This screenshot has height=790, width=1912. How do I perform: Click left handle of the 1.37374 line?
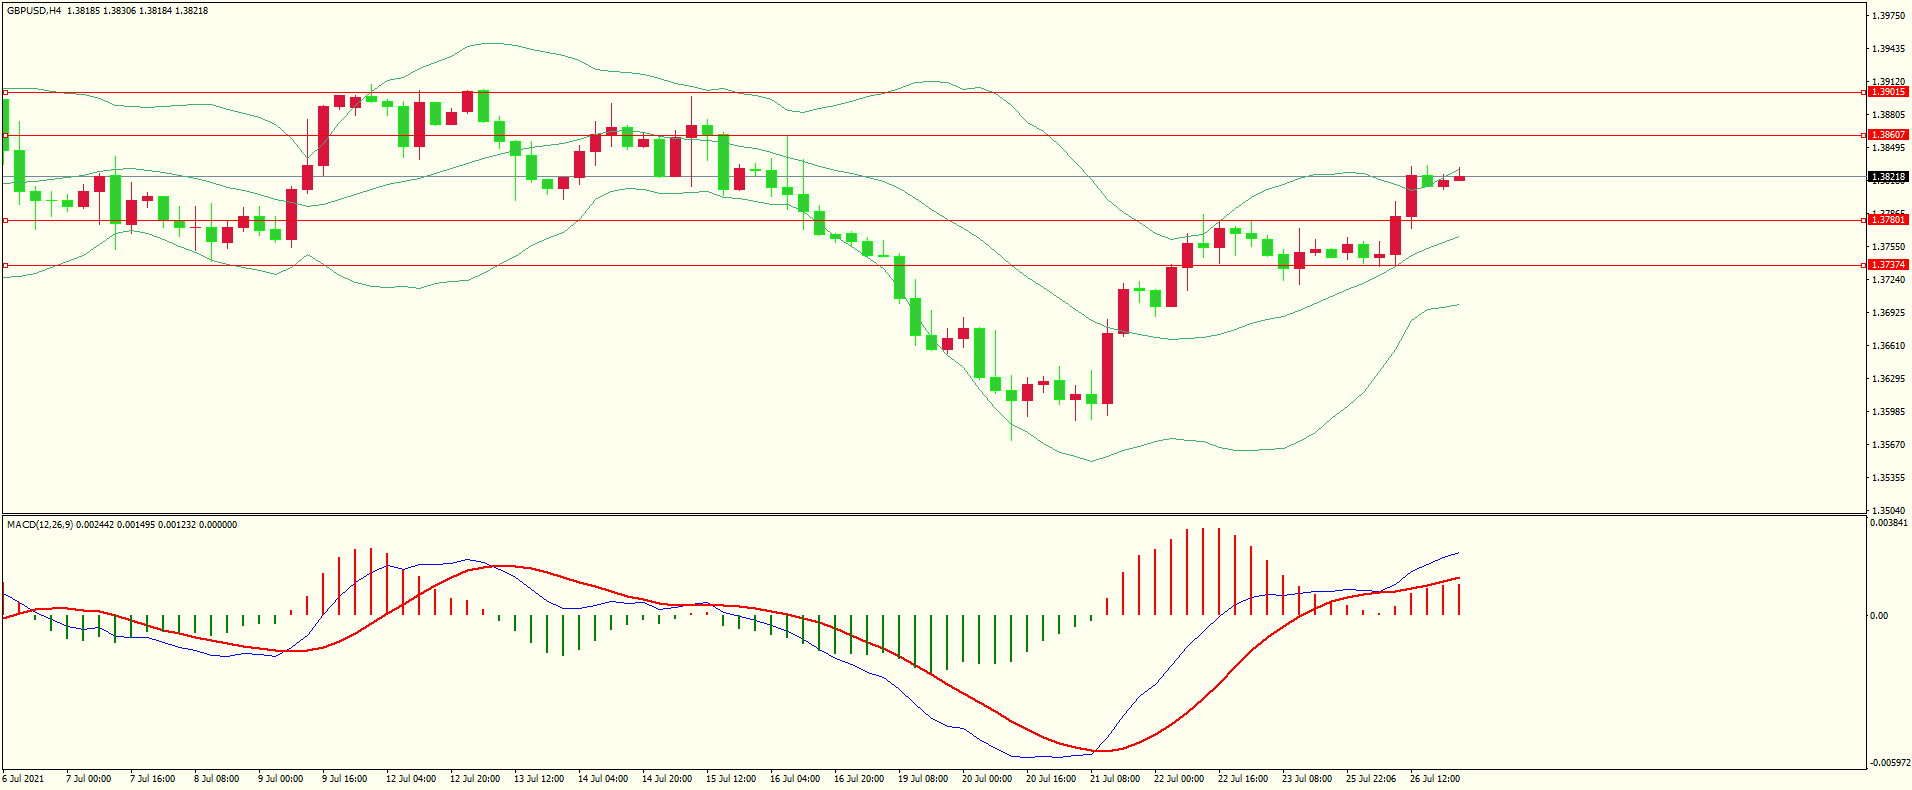(6, 265)
